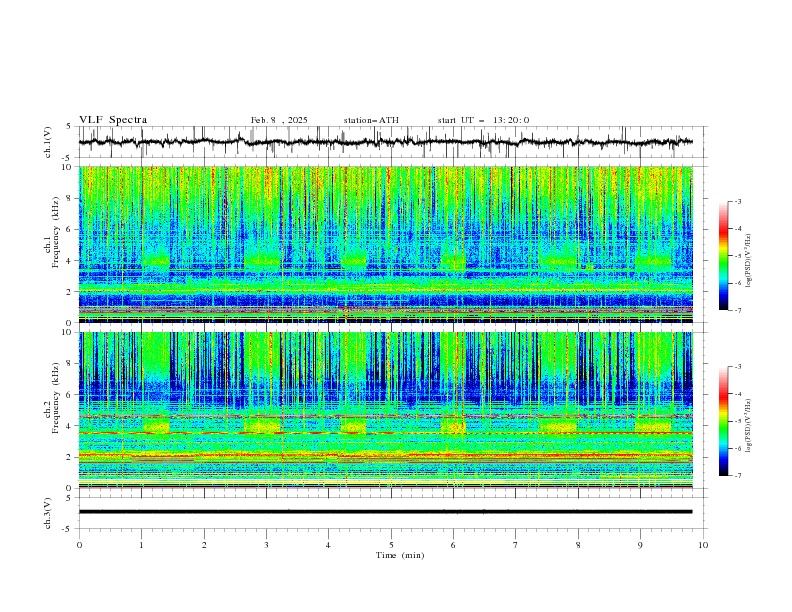792x612 pixels.
Task: Click the lower PSD color bar
Action: click(724, 421)
